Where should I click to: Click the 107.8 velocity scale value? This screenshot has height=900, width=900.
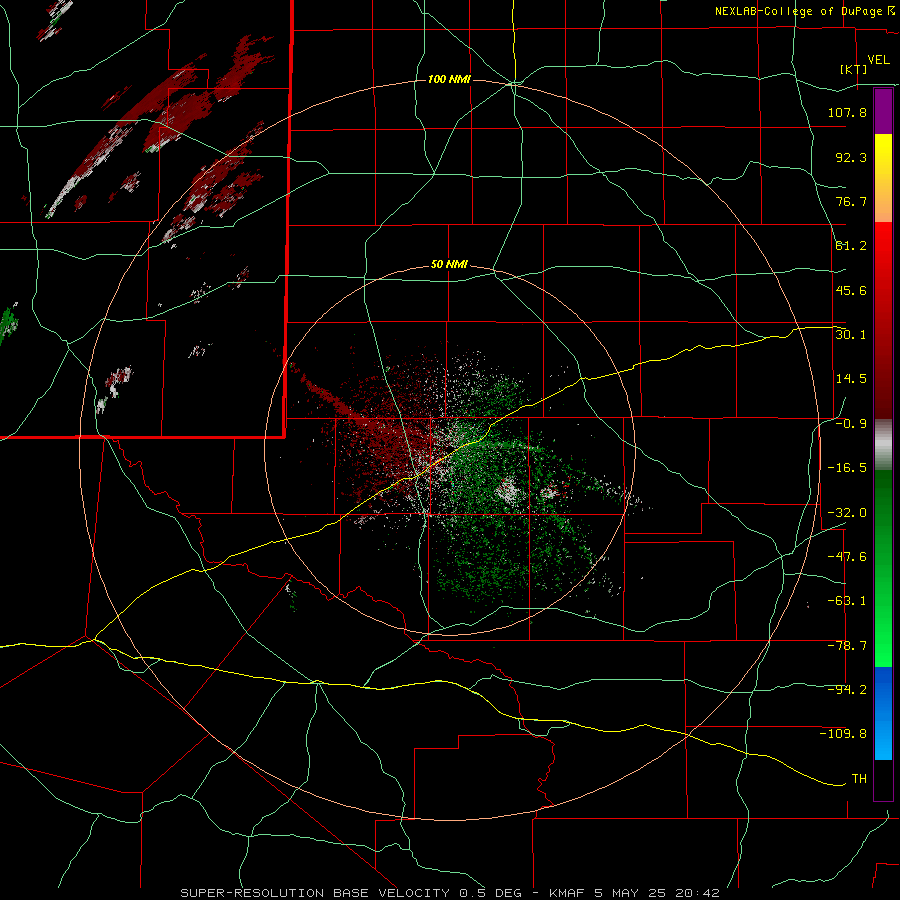[x=847, y=112]
